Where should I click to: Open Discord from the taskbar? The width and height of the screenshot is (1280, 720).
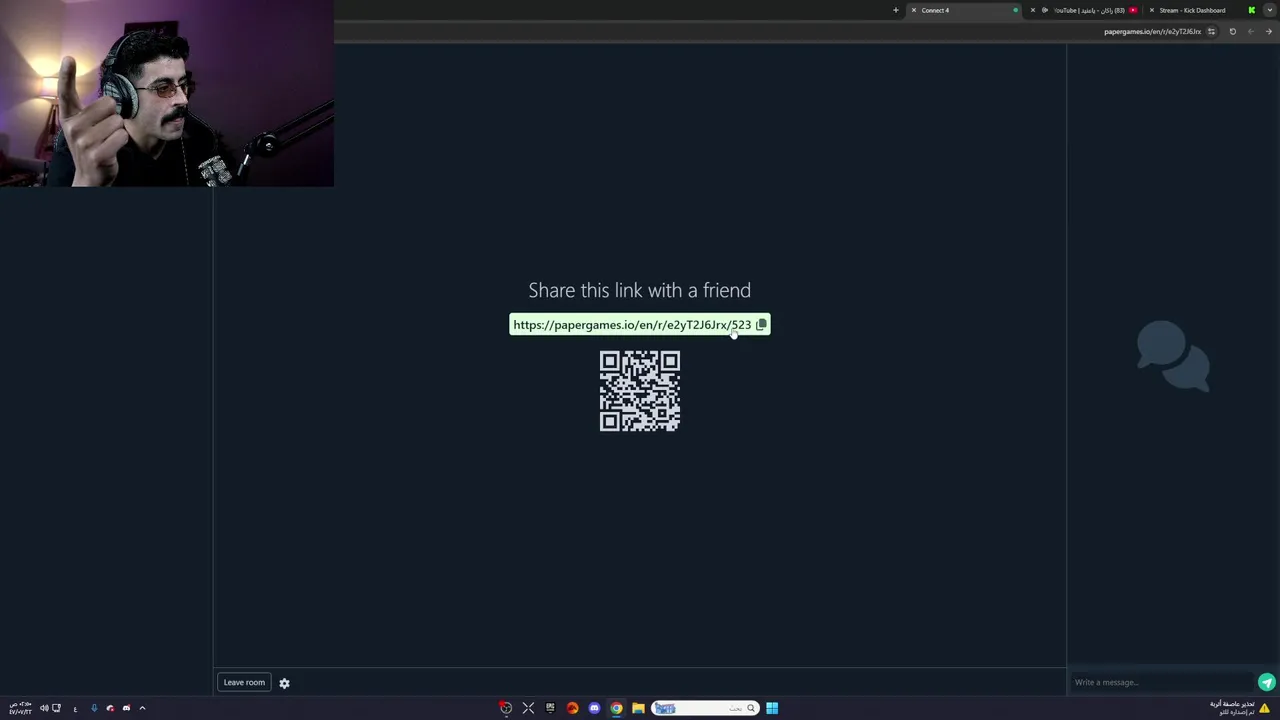[x=594, y=708]
